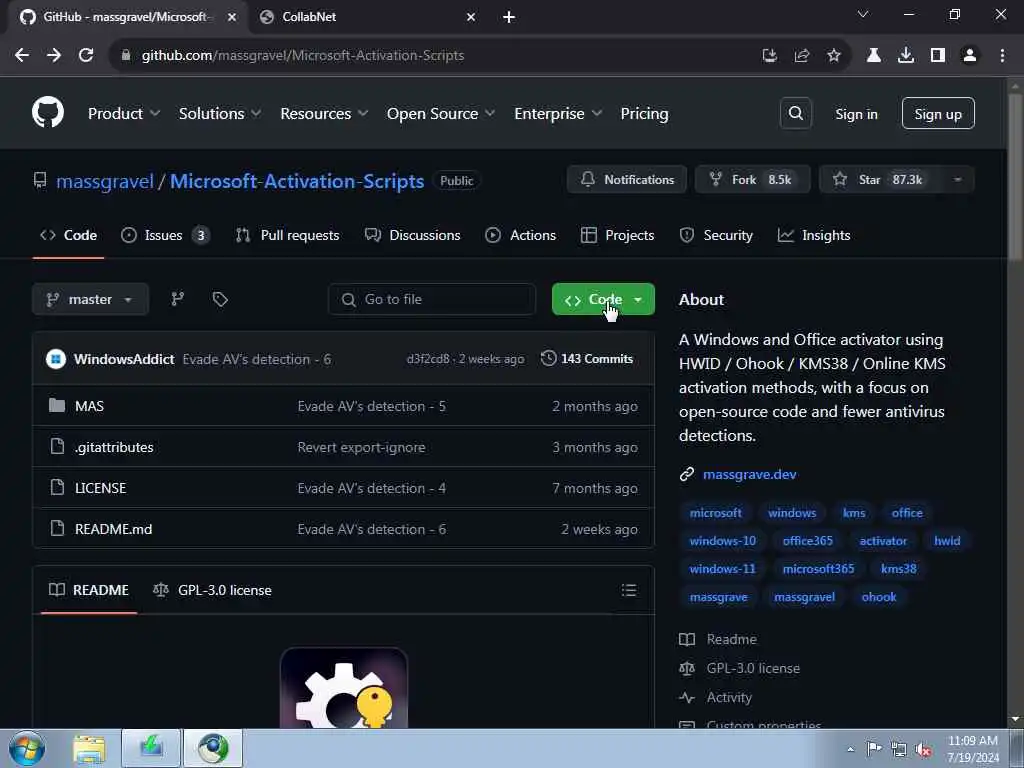Open massgravel owner link
The width and height of the screenshot is (1024, 768).
104,181
